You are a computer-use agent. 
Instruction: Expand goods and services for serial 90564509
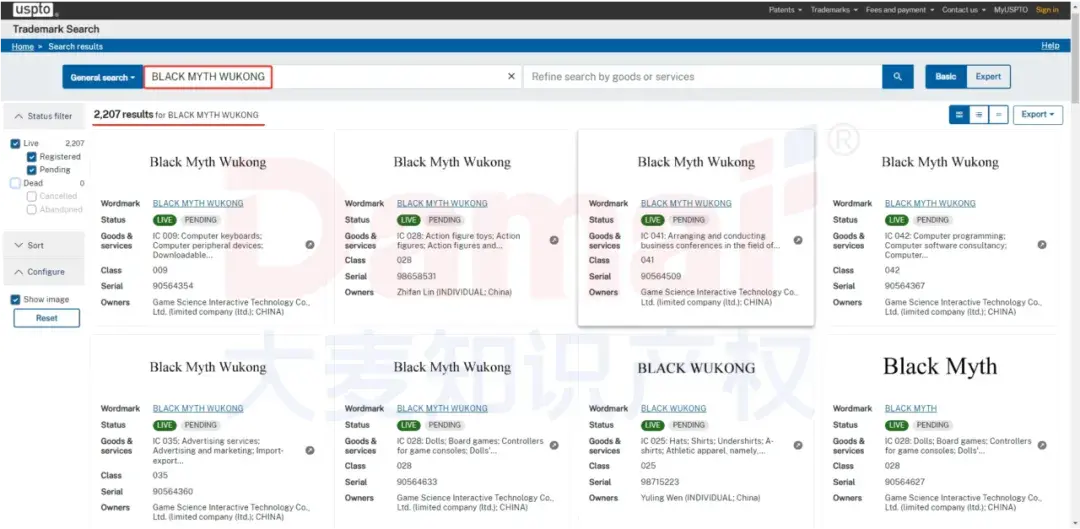[x=798, y=240]
